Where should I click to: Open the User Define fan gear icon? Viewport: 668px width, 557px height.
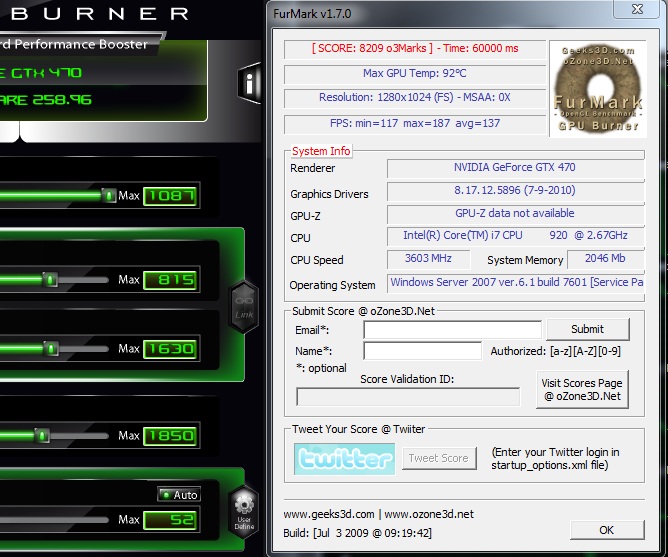244,511
